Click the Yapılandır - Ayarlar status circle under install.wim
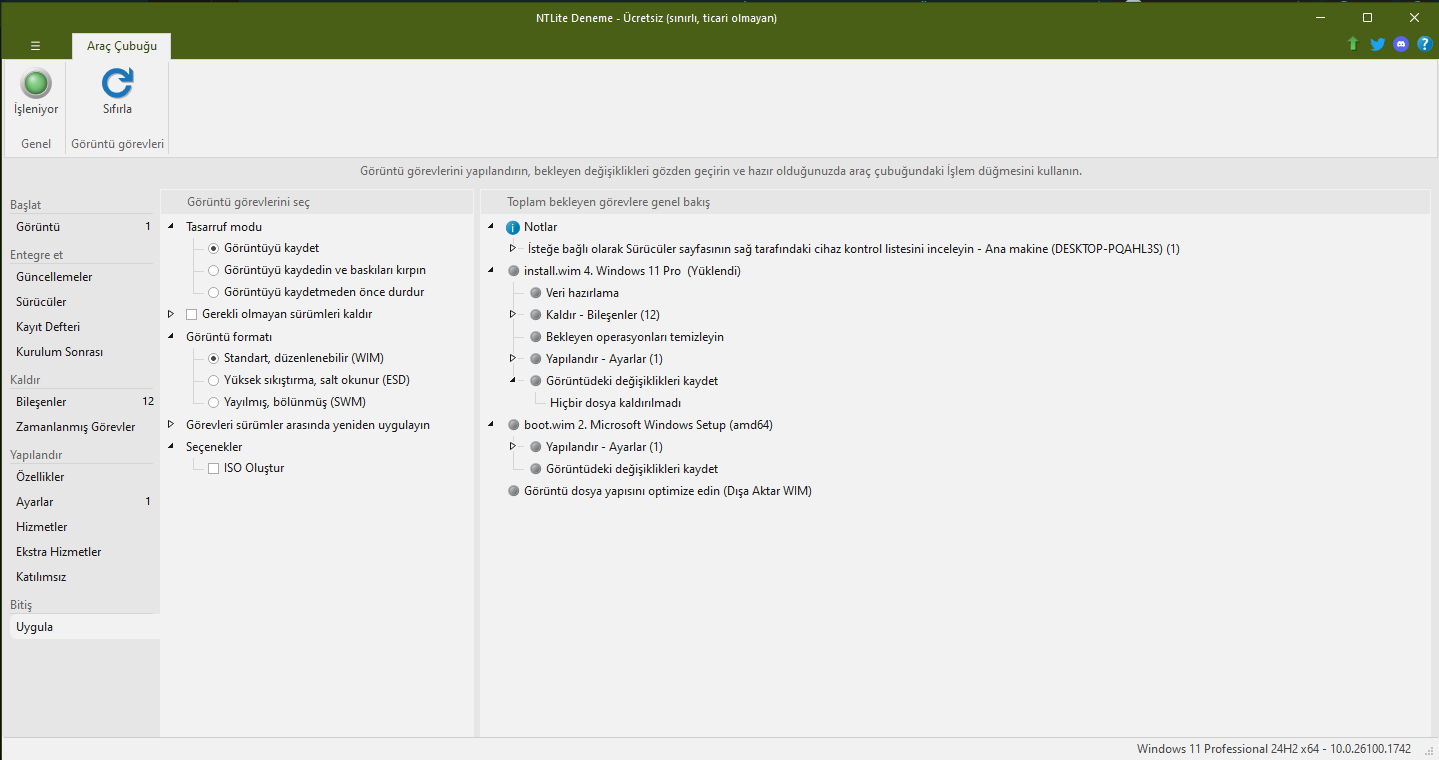1439x760 pixels. pos(536,359)
